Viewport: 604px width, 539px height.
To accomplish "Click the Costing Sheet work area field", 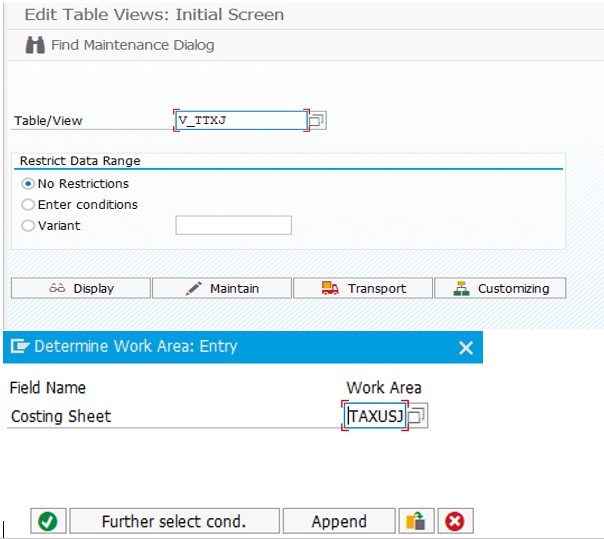I will click(375, 416).
